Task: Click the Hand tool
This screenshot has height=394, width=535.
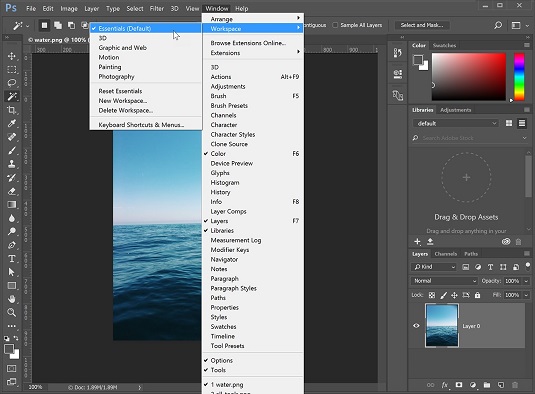Action: point(12,299)
